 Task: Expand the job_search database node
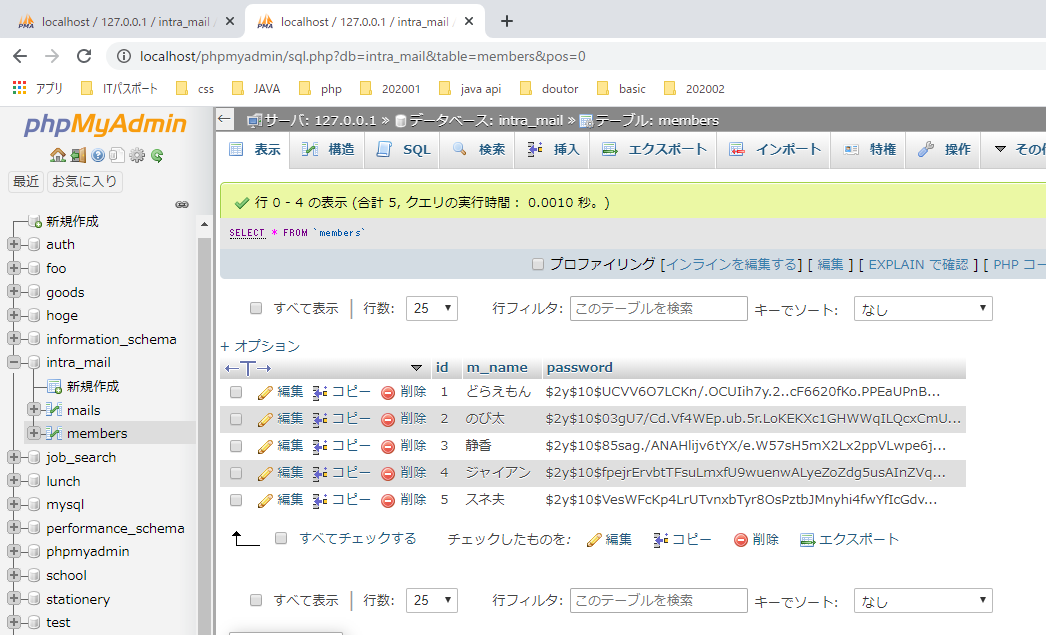click(x=13, y=457)
